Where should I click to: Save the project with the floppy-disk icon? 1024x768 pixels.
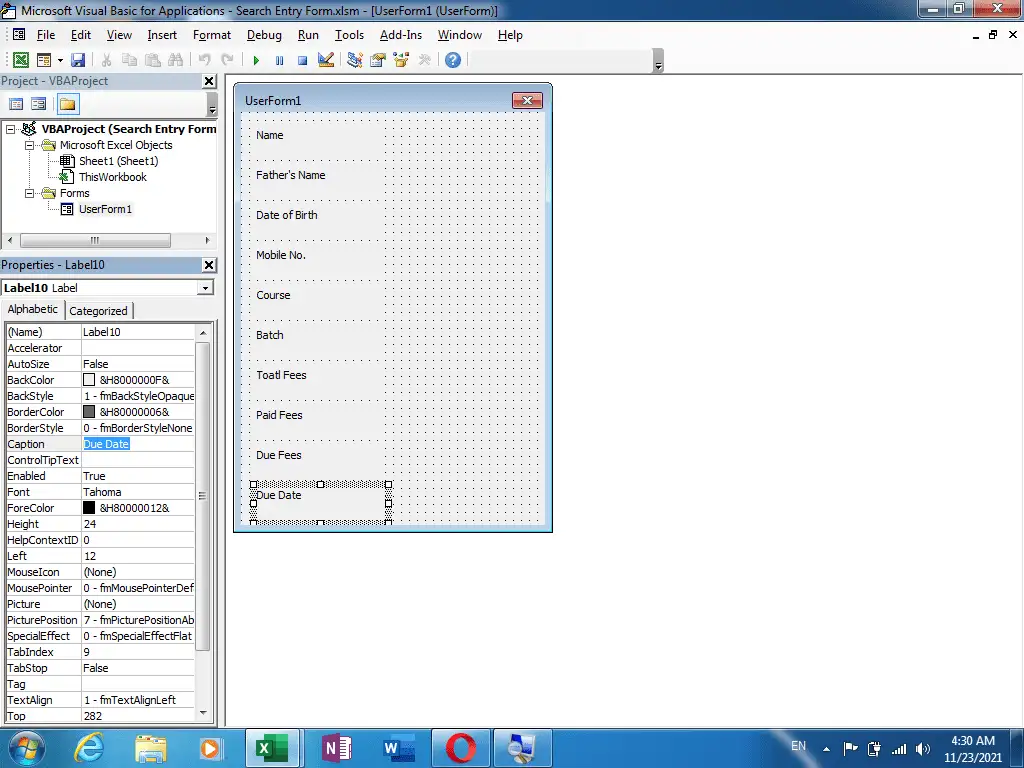point(78,60)
